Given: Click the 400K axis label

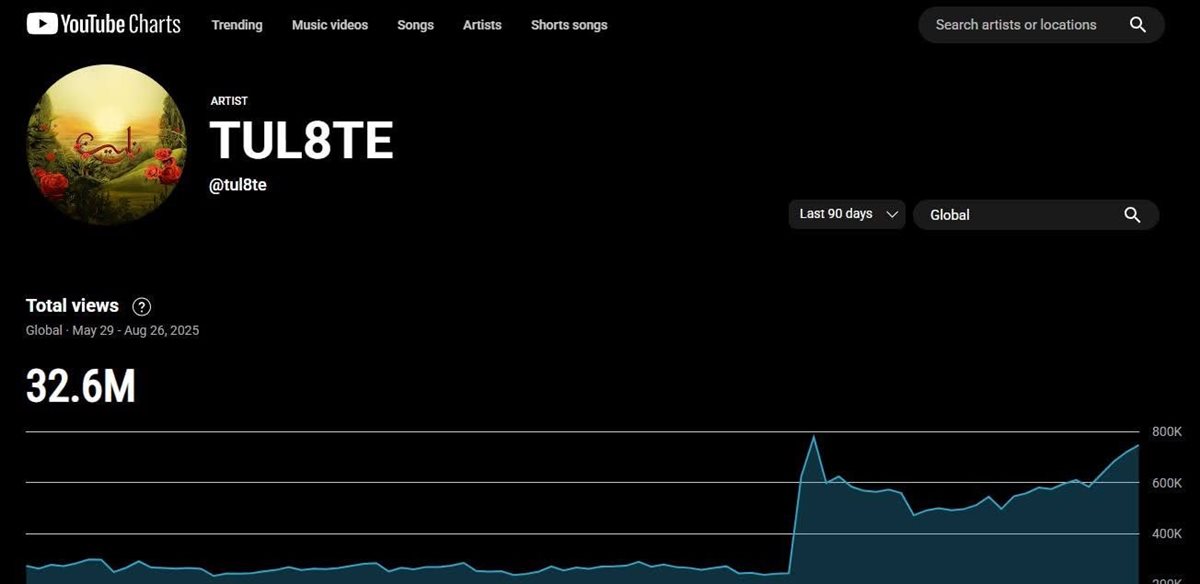Looking at the screenshot, I should [1167, 534].
